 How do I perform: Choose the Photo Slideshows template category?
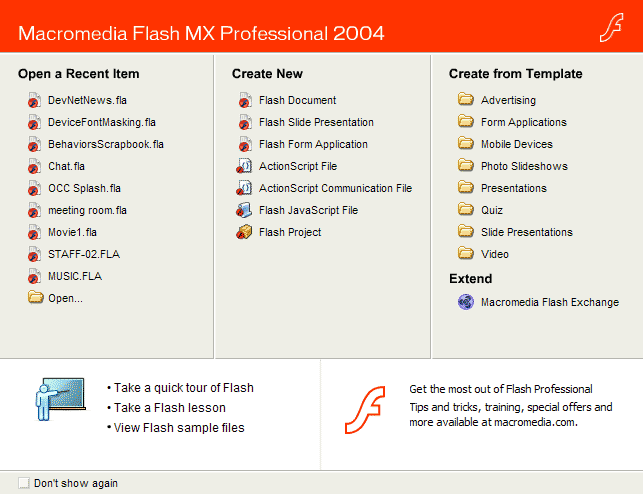(x=524, y=166)
